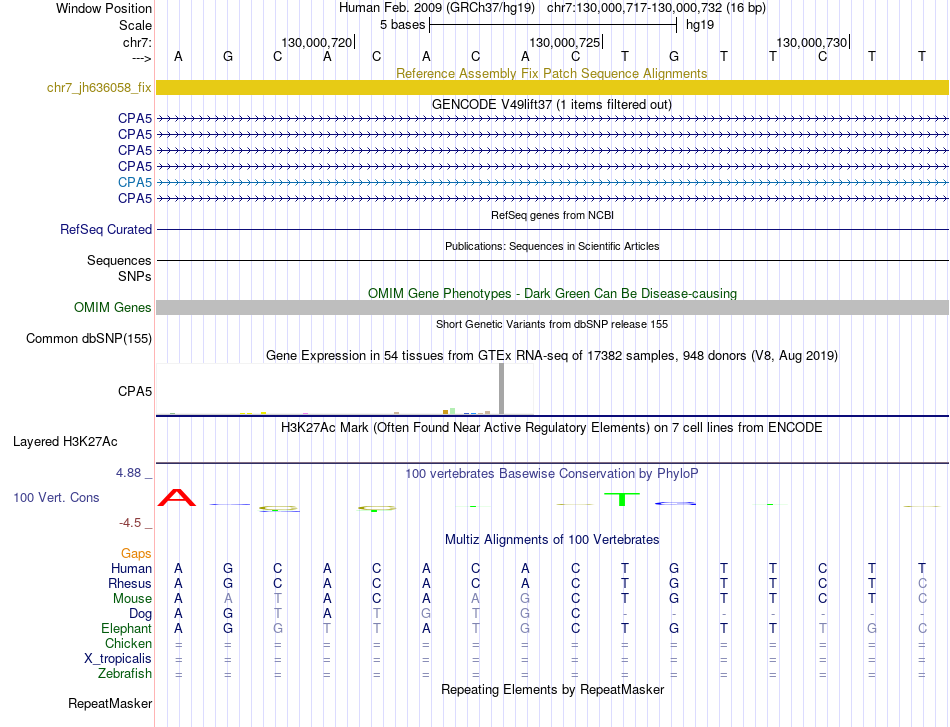
Task: Click the "hg19" label beside the scale bar
Action: 700,25
